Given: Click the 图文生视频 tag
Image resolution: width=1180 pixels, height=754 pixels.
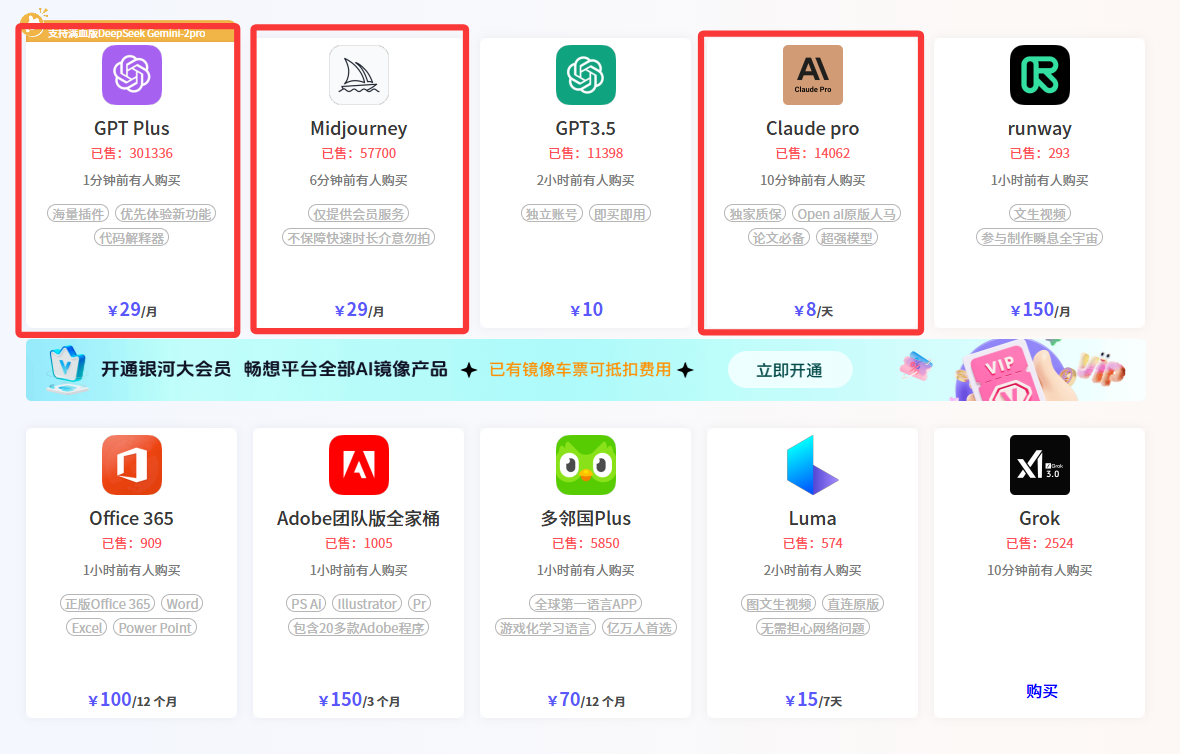Looking at the screenshot, I should [779, 604].
